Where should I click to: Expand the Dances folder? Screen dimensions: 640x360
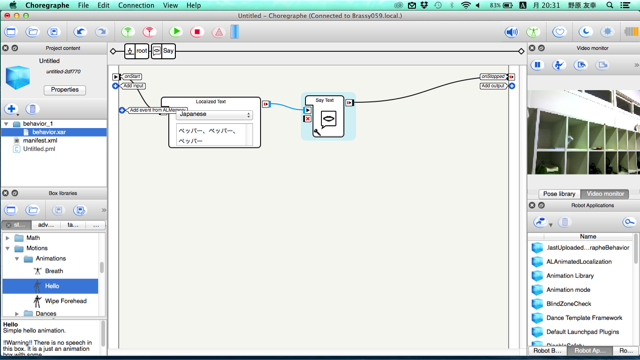point(17,314)
